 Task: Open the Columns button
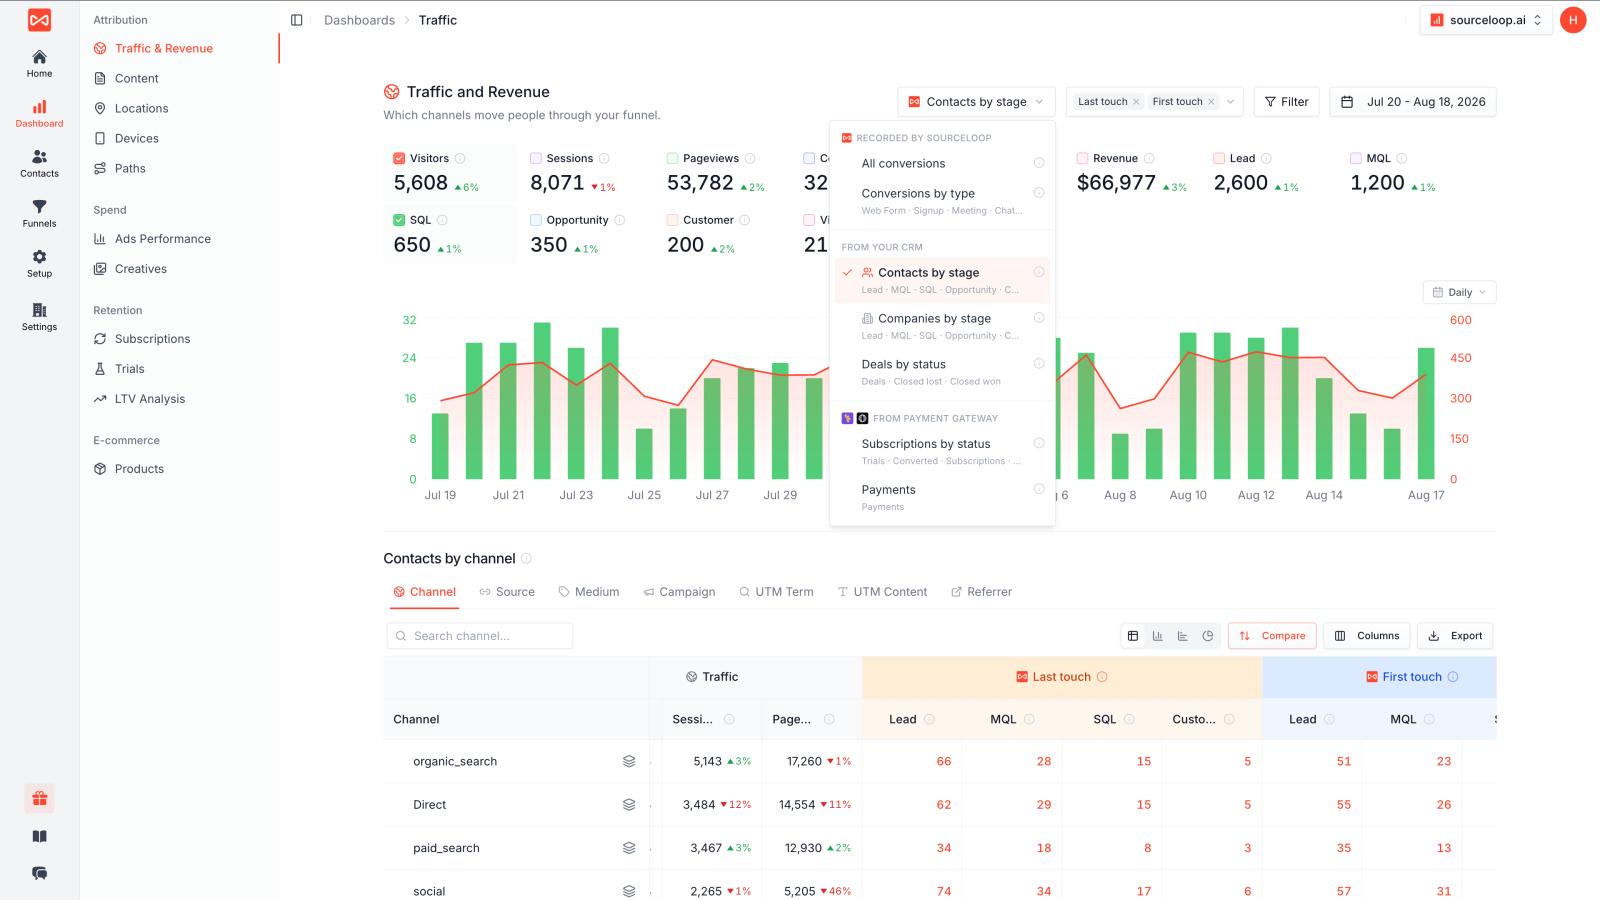coord(1367,636)
